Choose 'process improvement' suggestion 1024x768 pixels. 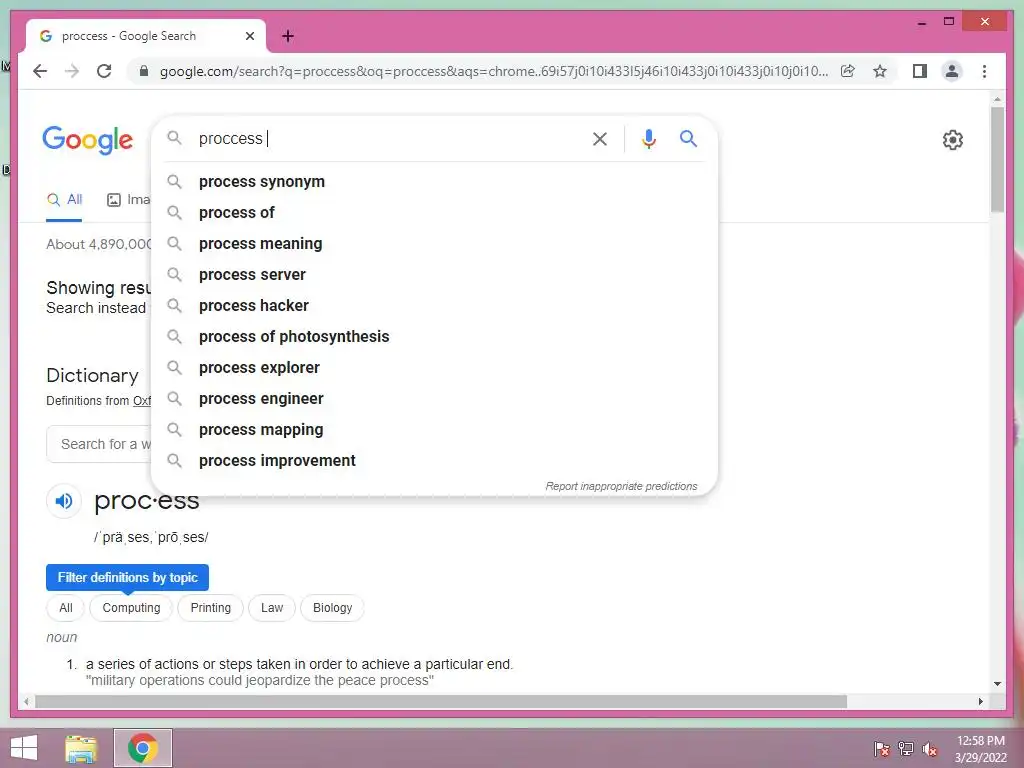pos(434,461)
